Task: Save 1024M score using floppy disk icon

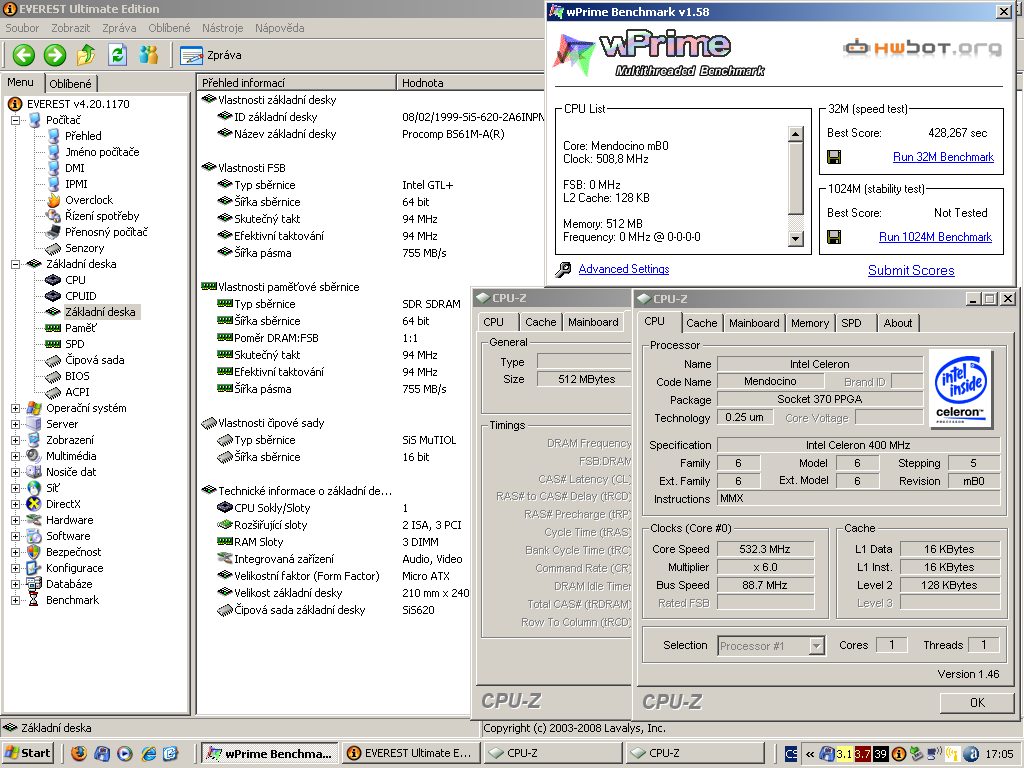Action: point(834,237)
